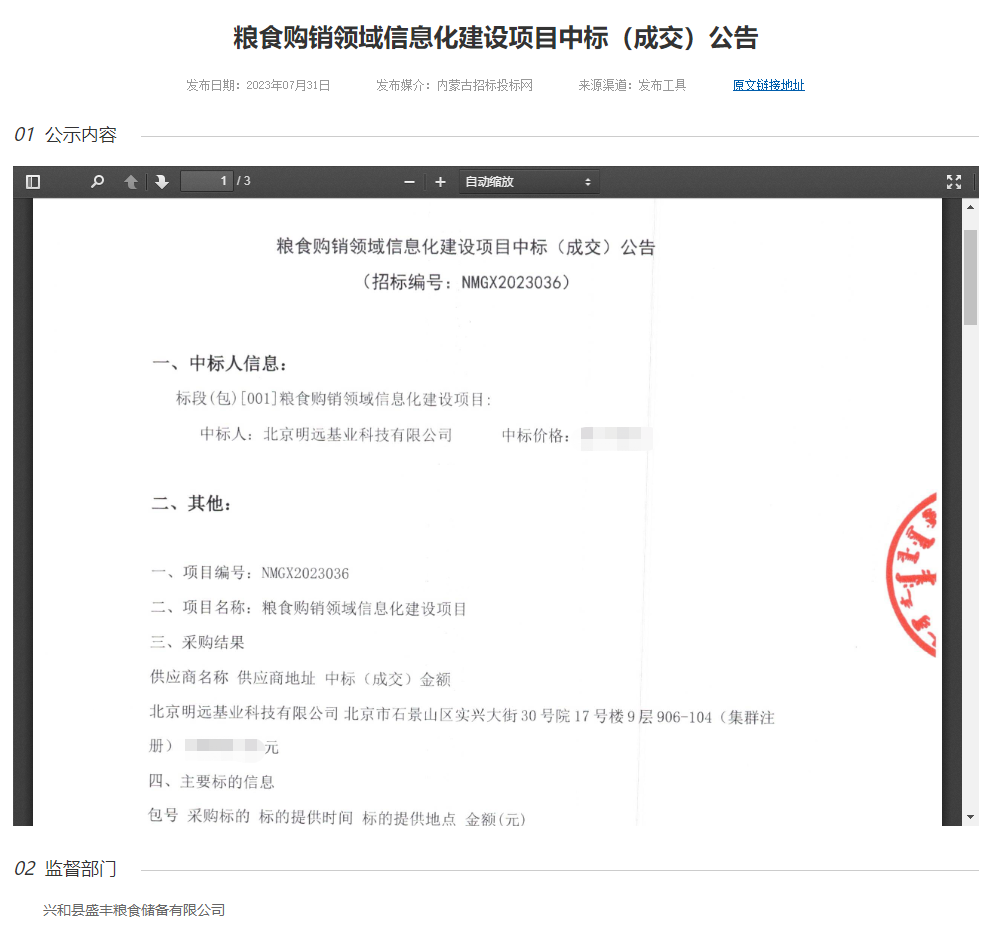The width and height of the screenshot is (991, 945).
Task: Activate the magnifier icon on the toolbar
Action: (96, 181)
